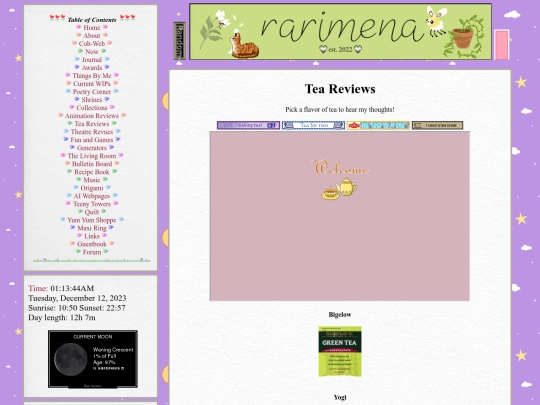This screenshot has height=405, width=540.
Task: Open the Quilt page
Action: (x=92, y=212)
